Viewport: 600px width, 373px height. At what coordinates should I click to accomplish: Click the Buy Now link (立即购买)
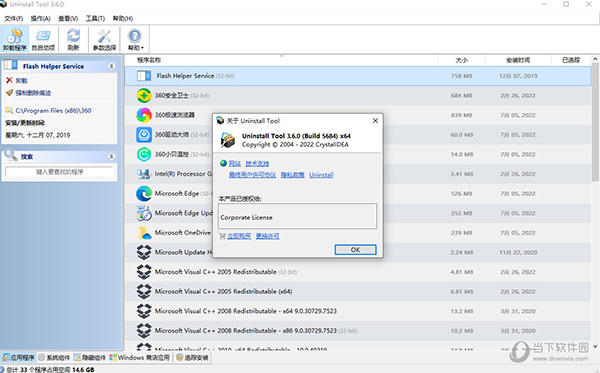239,236
